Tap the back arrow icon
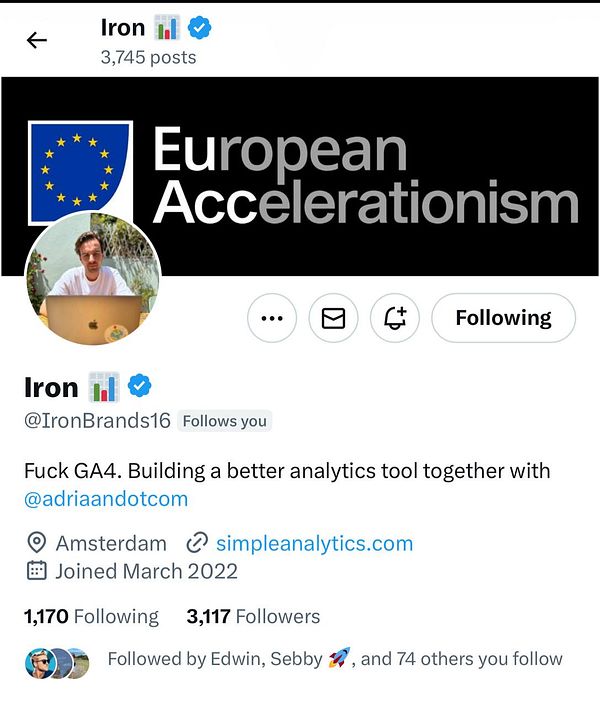The width and height of the screenshot is (600, 706). (37, 40)
